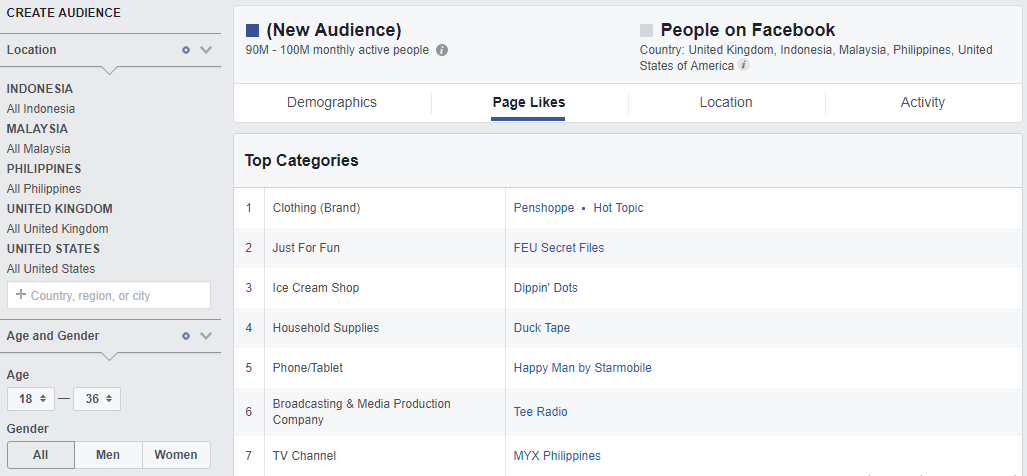Open the minimum age 18 dropdown

pyautogui.click(x=30, y=399)
